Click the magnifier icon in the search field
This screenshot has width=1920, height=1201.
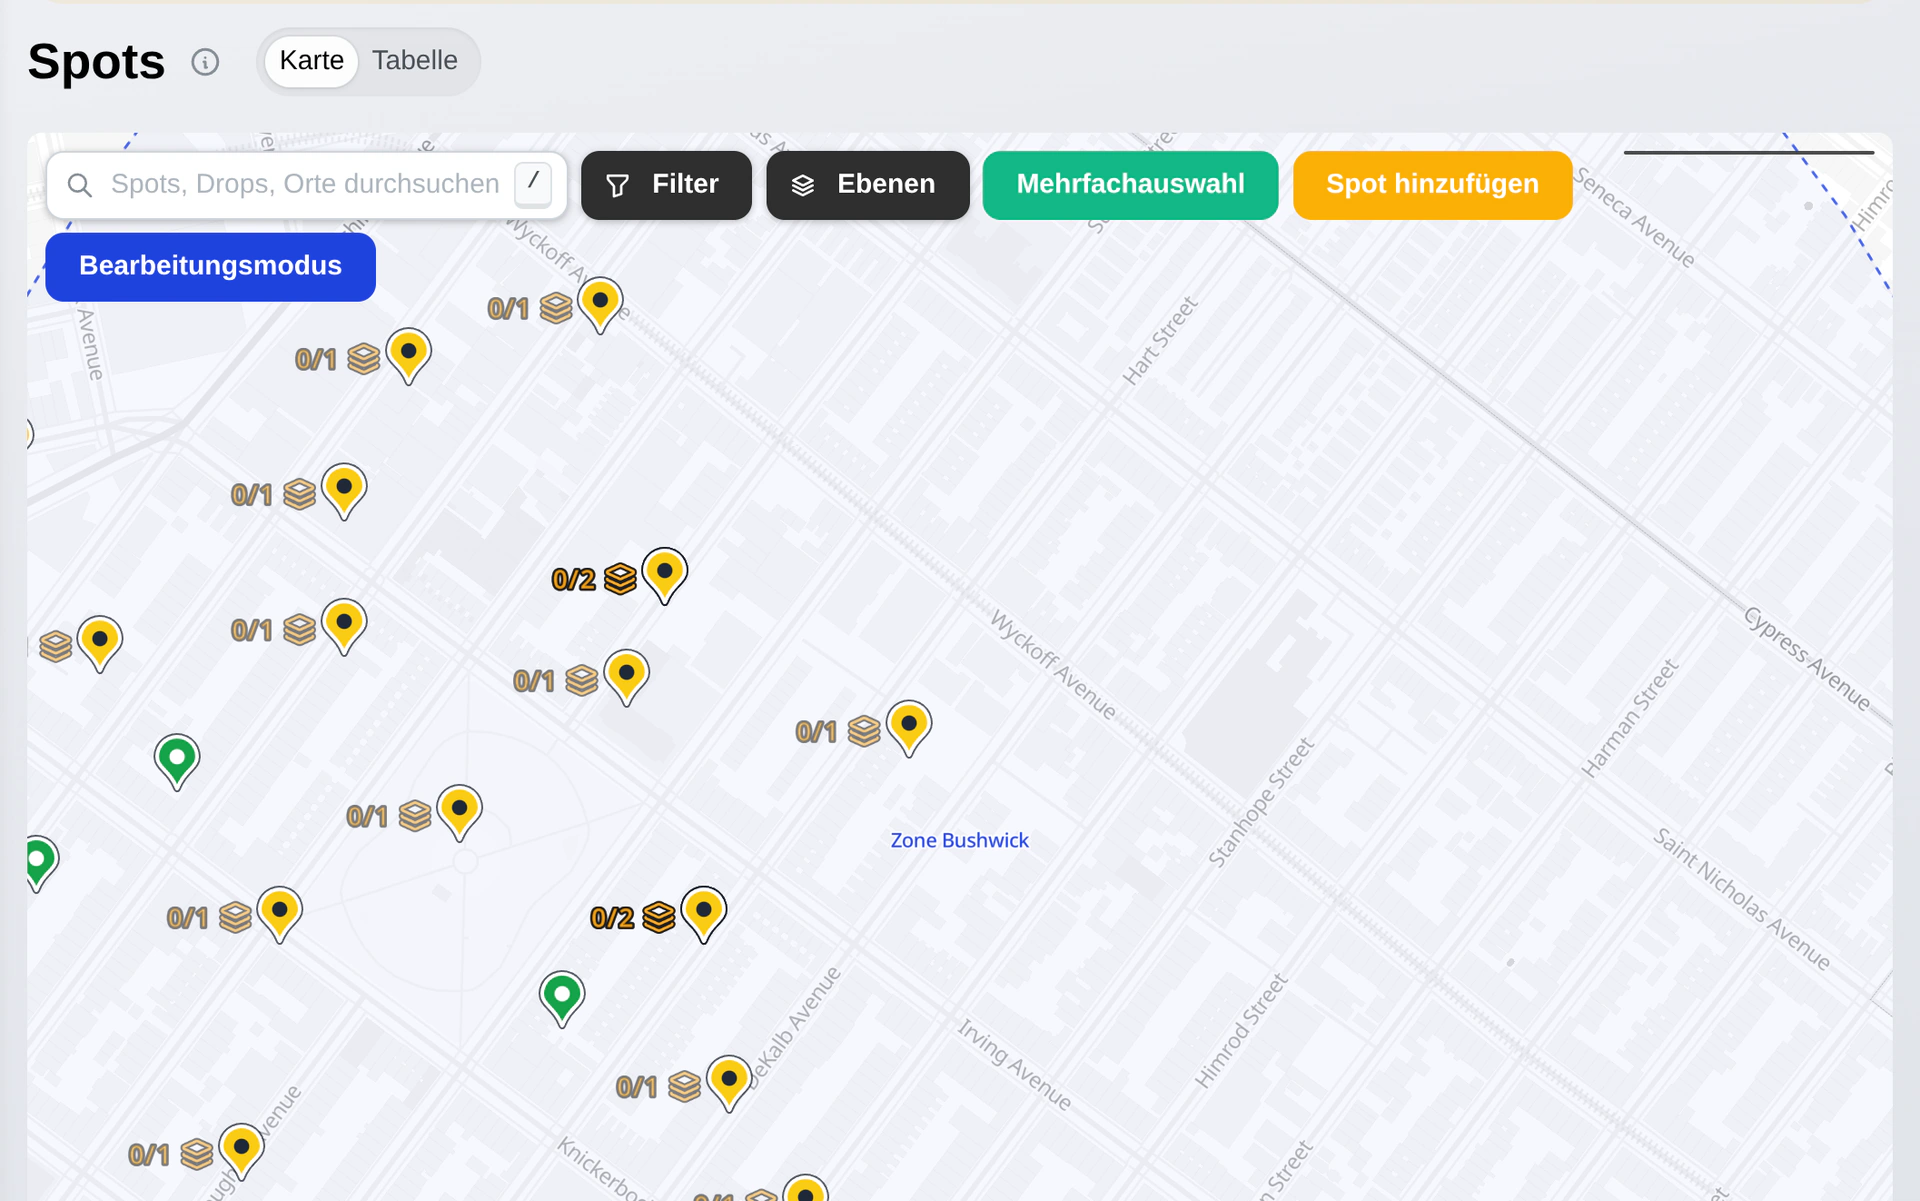[x=80, y=185]
